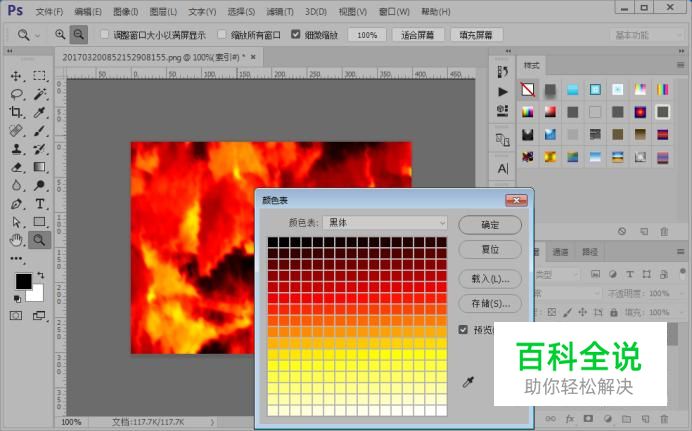Screen dimensions: 692x431
Task: Select top-left black swatch in color table
Action: point(273,242)
